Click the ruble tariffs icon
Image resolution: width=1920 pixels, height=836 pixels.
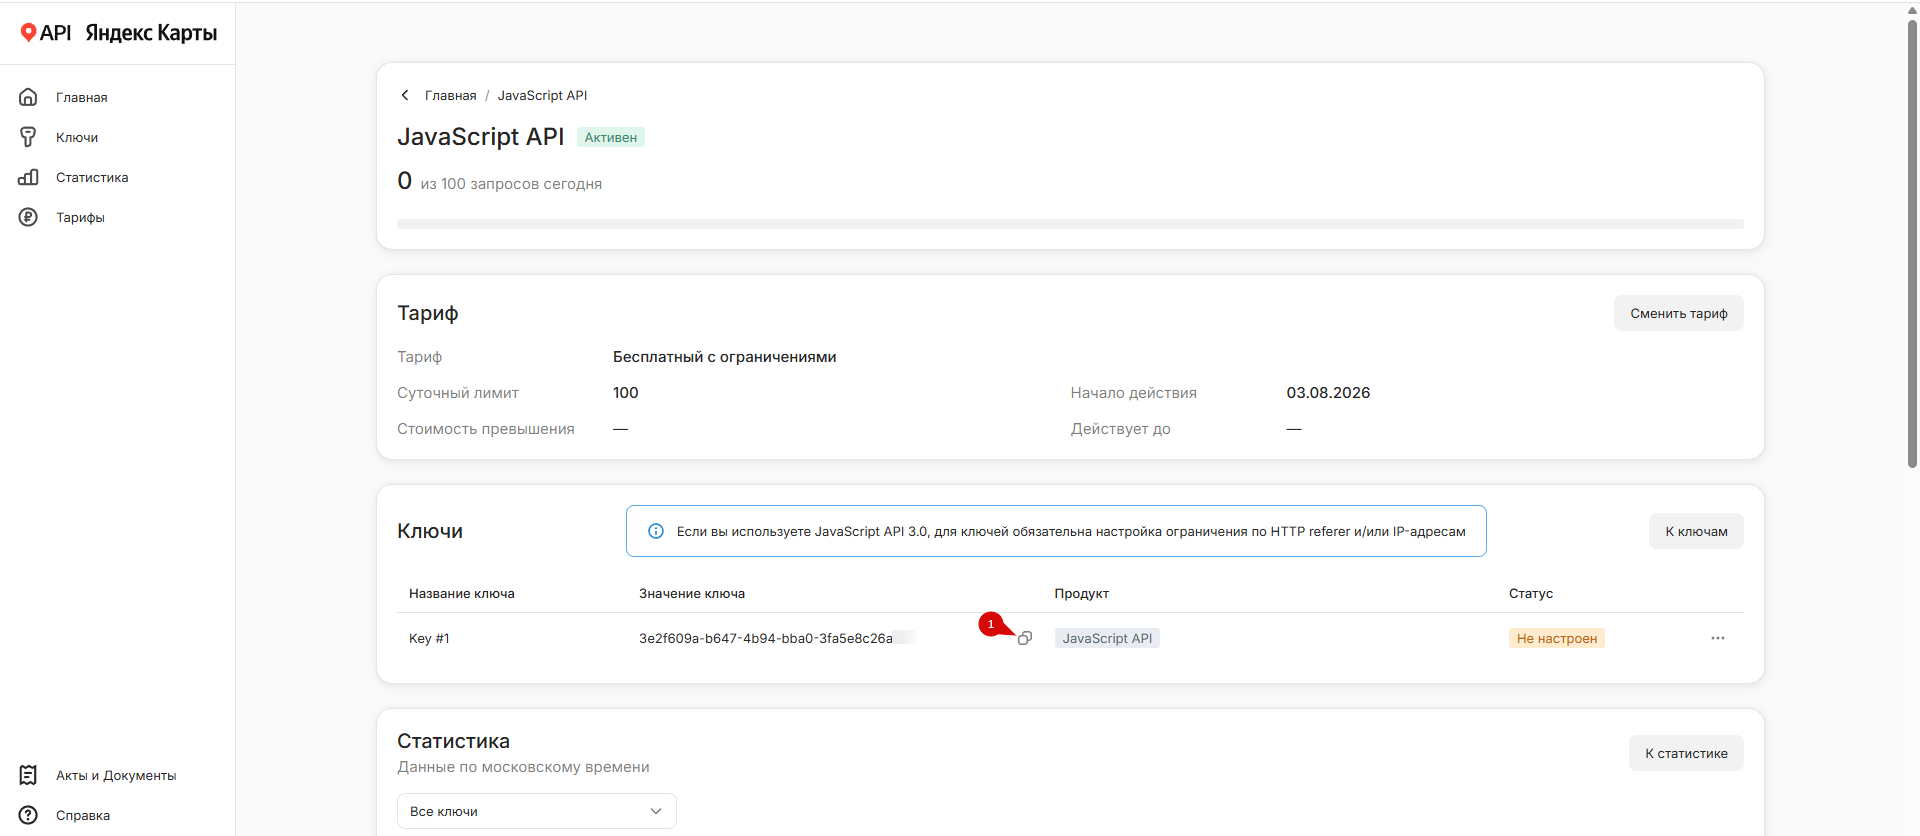pyautogui.click(x=28, y=217)
